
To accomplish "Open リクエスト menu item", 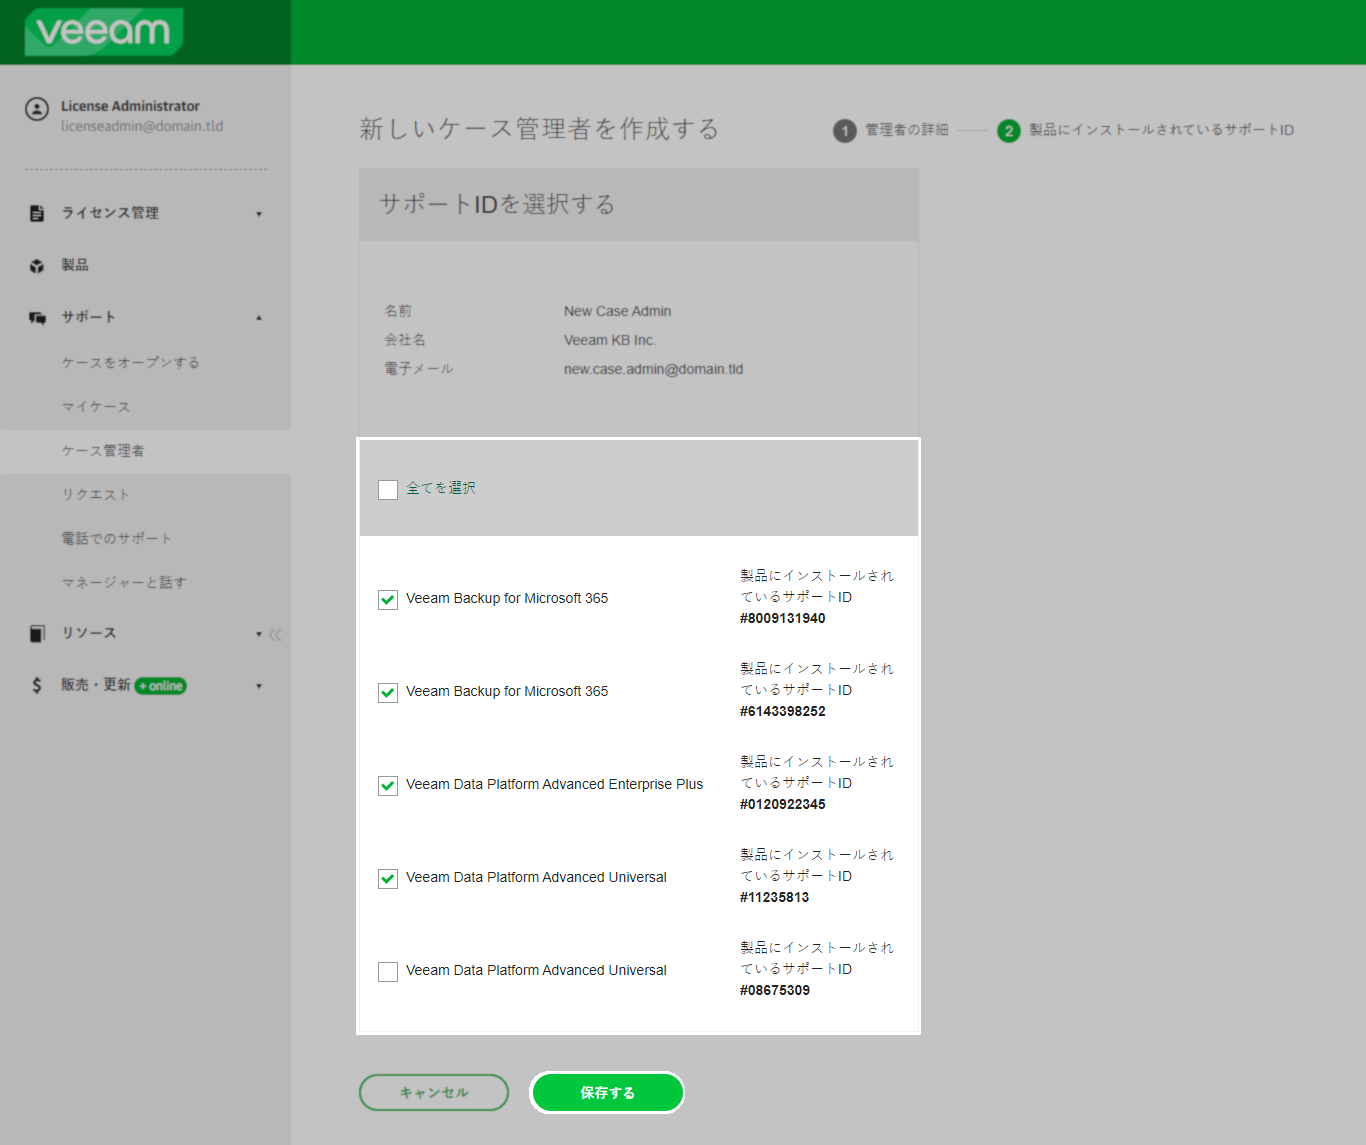I will (96, 494).
